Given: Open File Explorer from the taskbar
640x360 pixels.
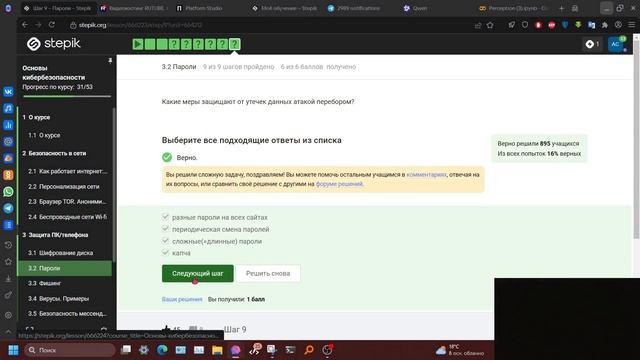Looking at the screenshot, I should 217,350.
